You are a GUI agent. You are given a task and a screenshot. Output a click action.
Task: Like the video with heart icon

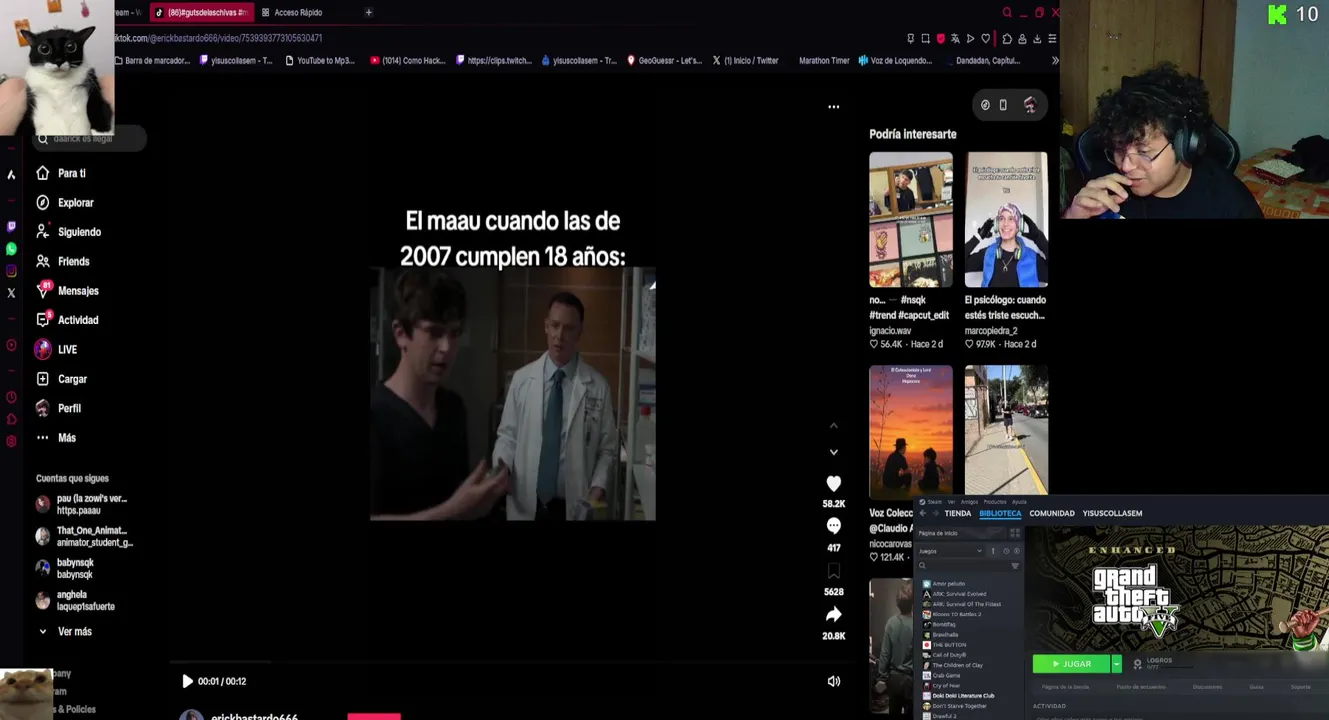coord(834,483)
